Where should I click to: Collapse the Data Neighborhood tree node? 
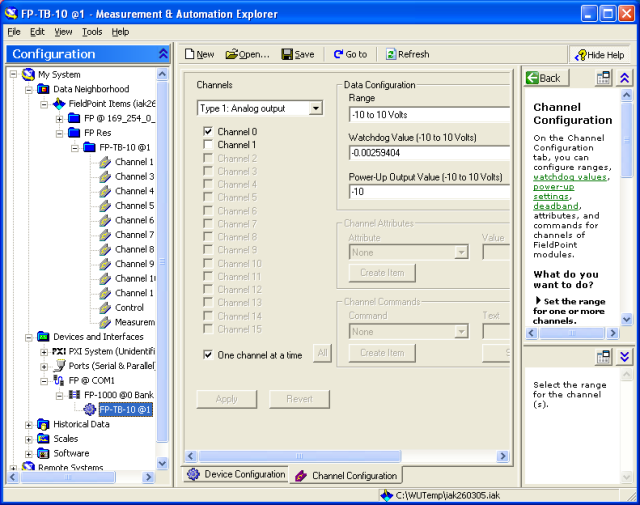tap(29, 89)
